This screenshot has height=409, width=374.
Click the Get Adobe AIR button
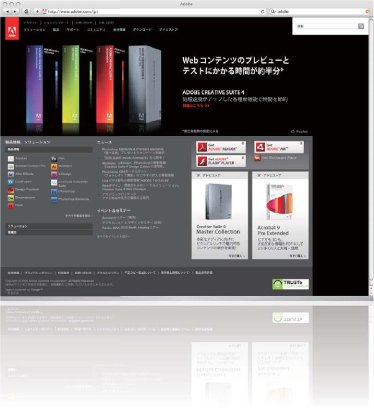(279, 147)
